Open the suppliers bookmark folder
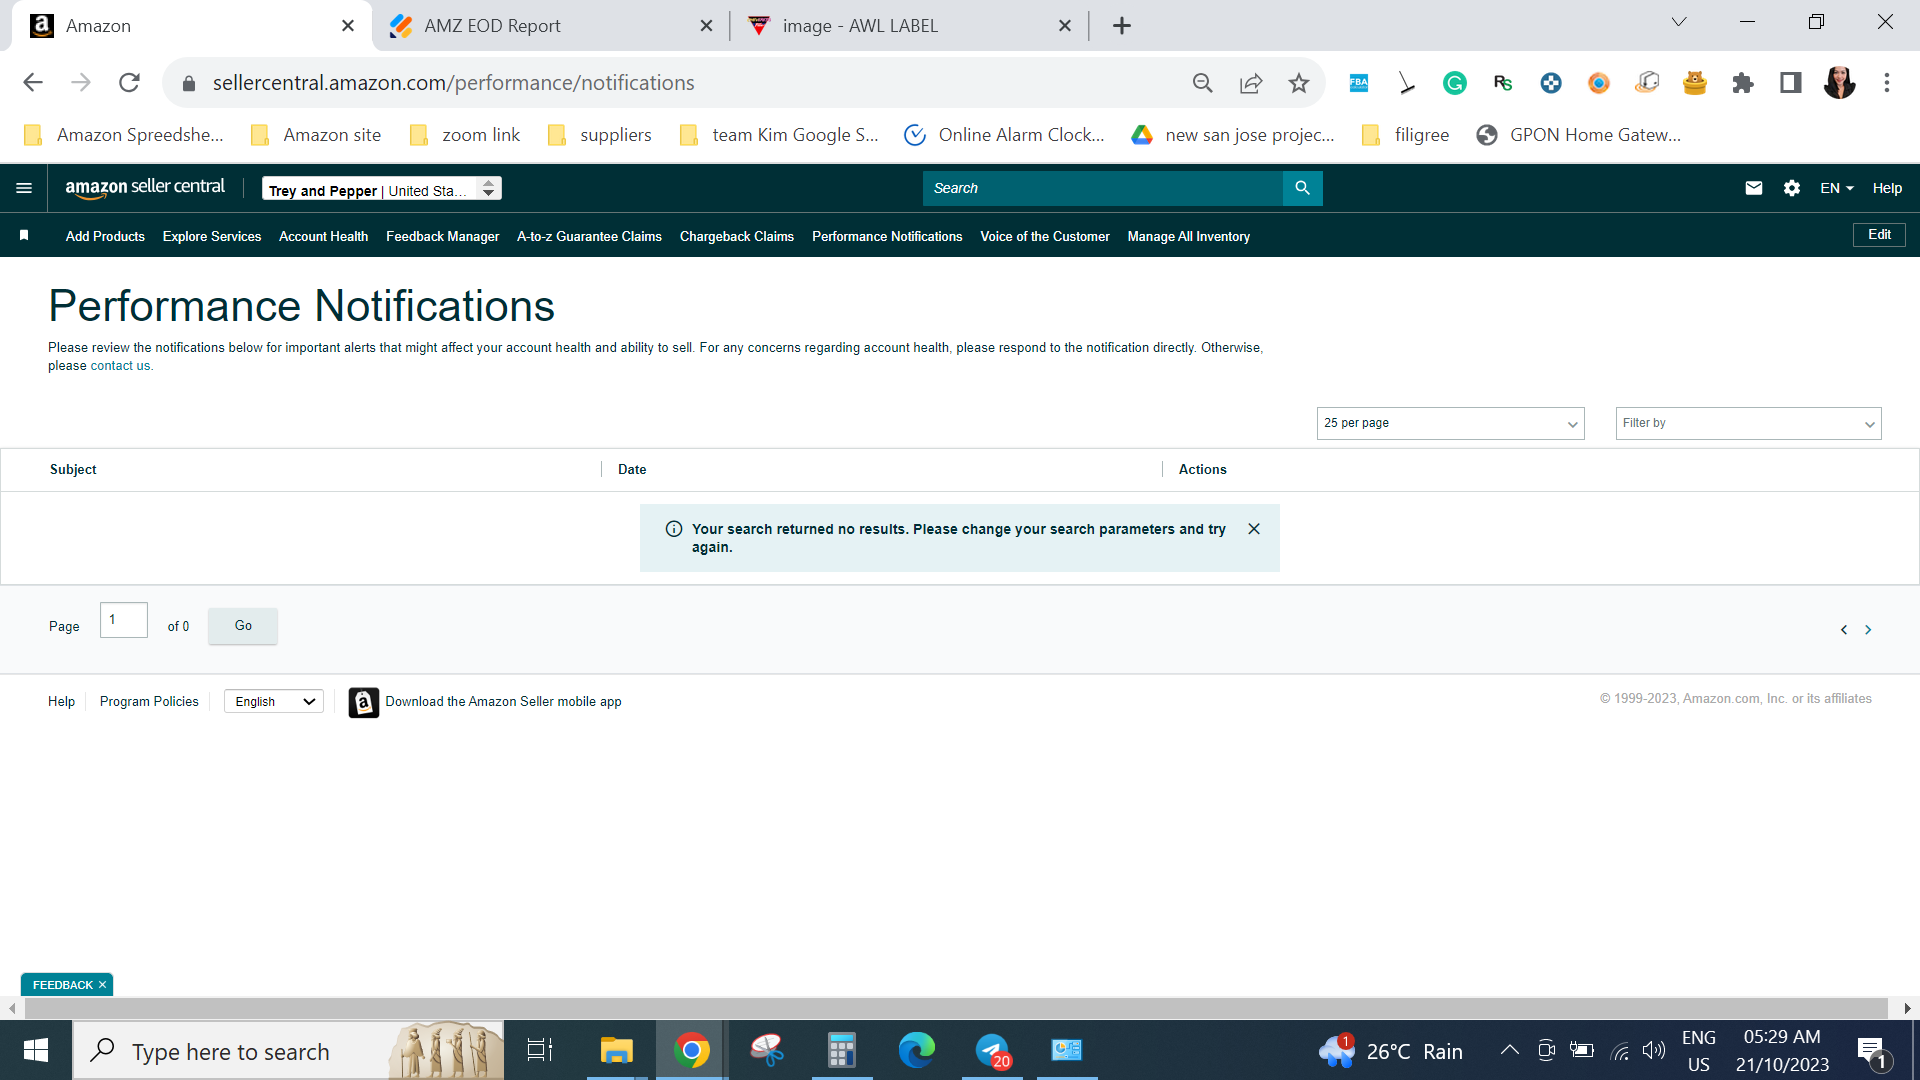This screenshot has width=1920, height=1080. point(599,135)
